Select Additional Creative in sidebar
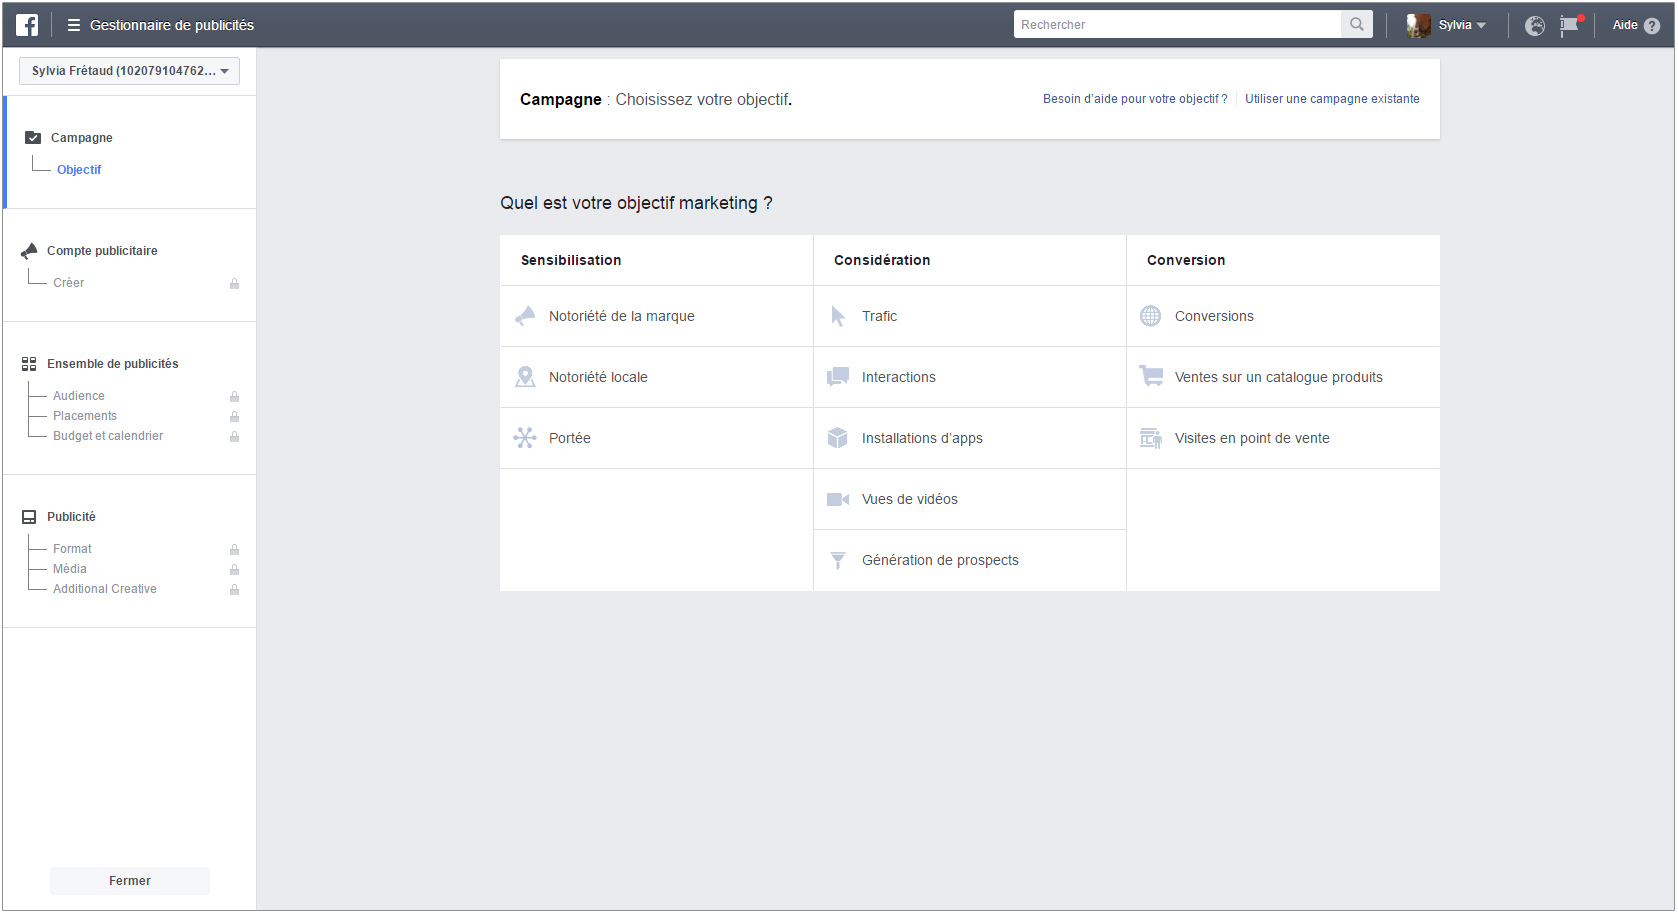 (105, 589)
